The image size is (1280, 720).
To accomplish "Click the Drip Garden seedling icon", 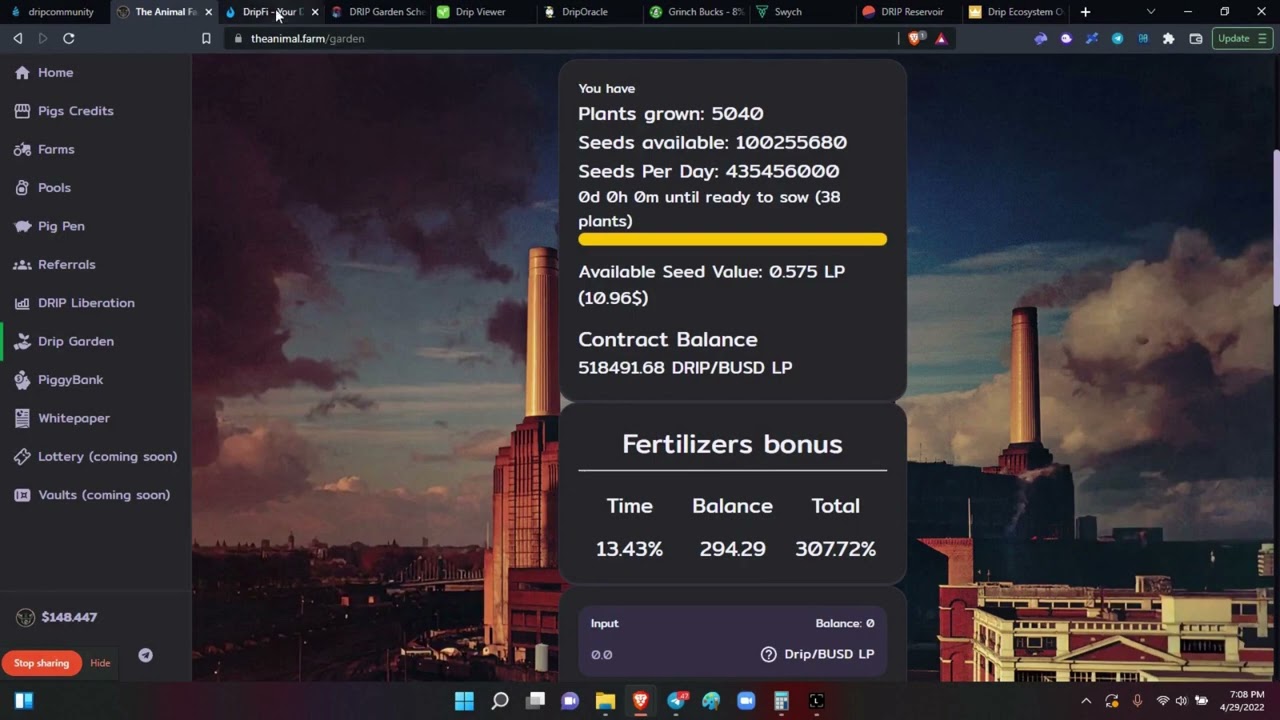I will [x=22, y=341].
